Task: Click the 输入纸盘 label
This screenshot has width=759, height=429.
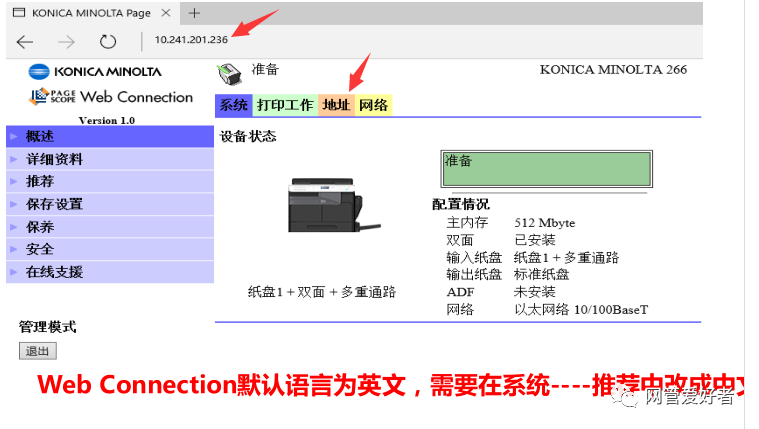Action: [x=474, y=258]
